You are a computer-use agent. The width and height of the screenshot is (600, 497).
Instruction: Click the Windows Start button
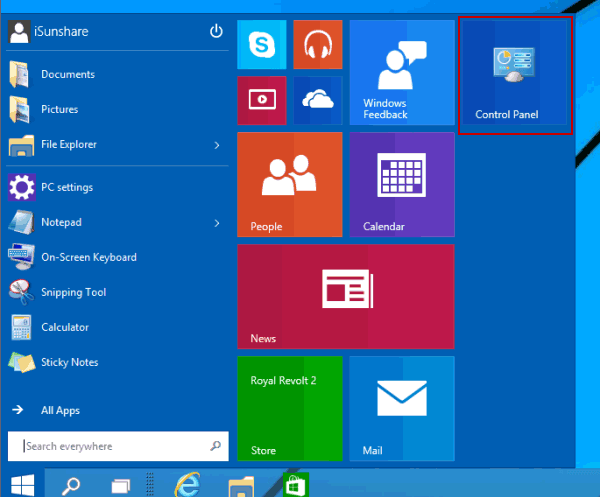coord(23,484)
